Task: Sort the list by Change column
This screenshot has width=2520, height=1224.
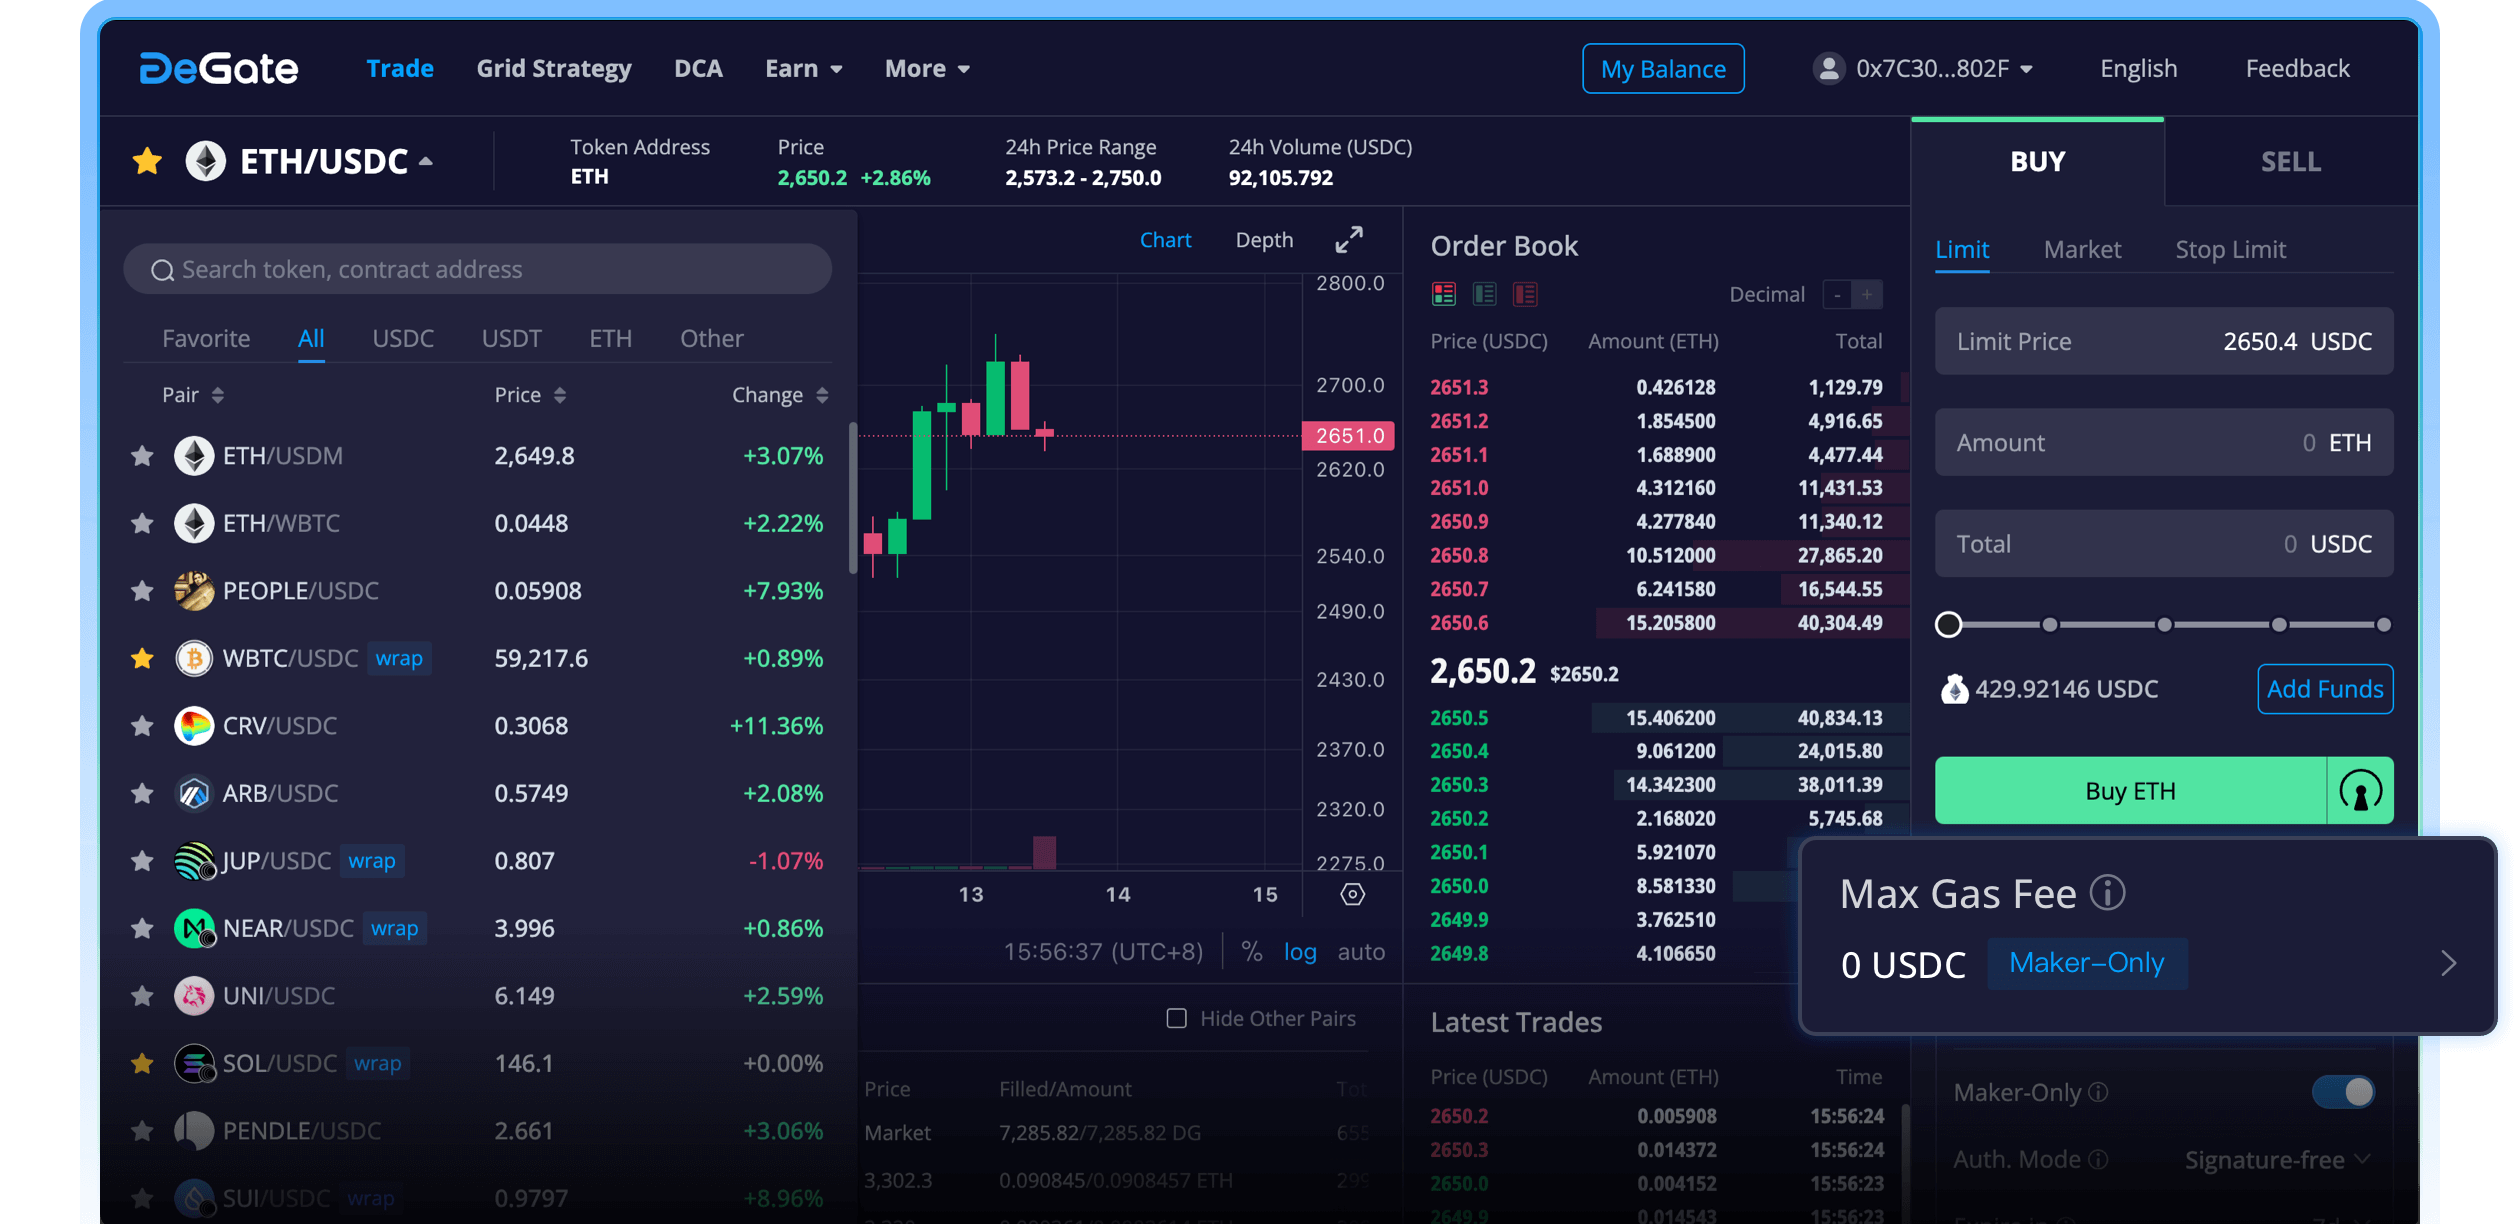Action: [780, 395]
